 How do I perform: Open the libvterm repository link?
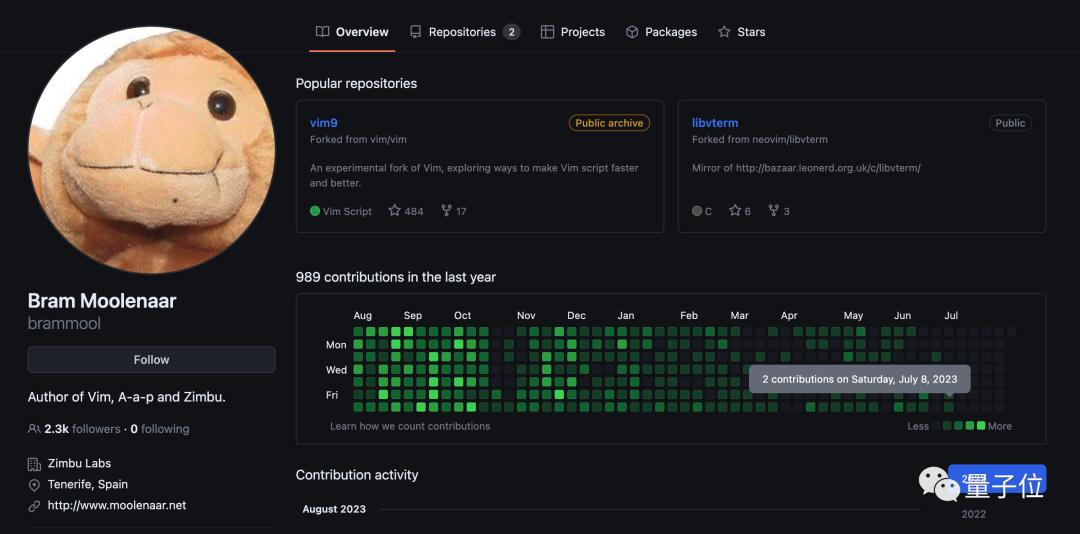click(715, 123)
